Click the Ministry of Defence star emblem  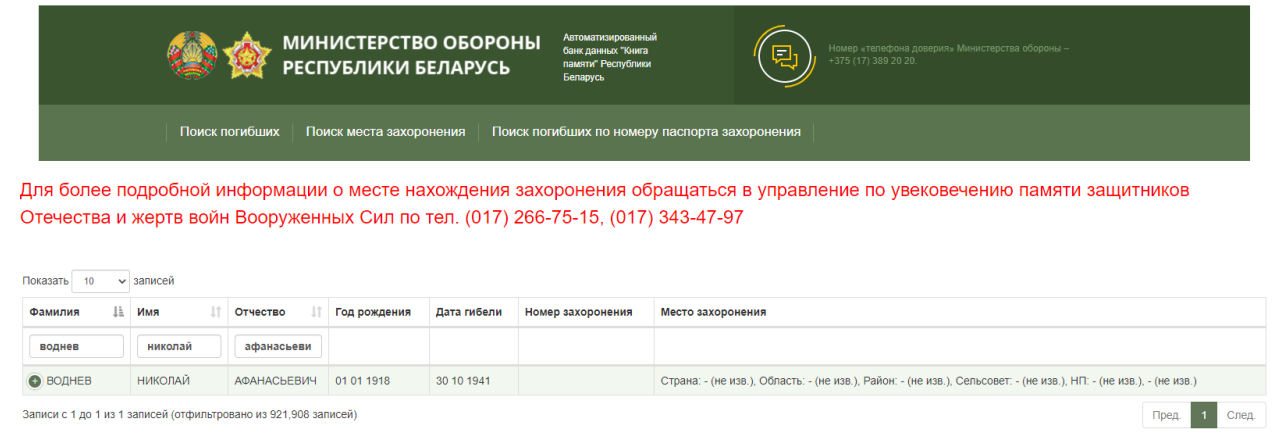tap(246, 55)
